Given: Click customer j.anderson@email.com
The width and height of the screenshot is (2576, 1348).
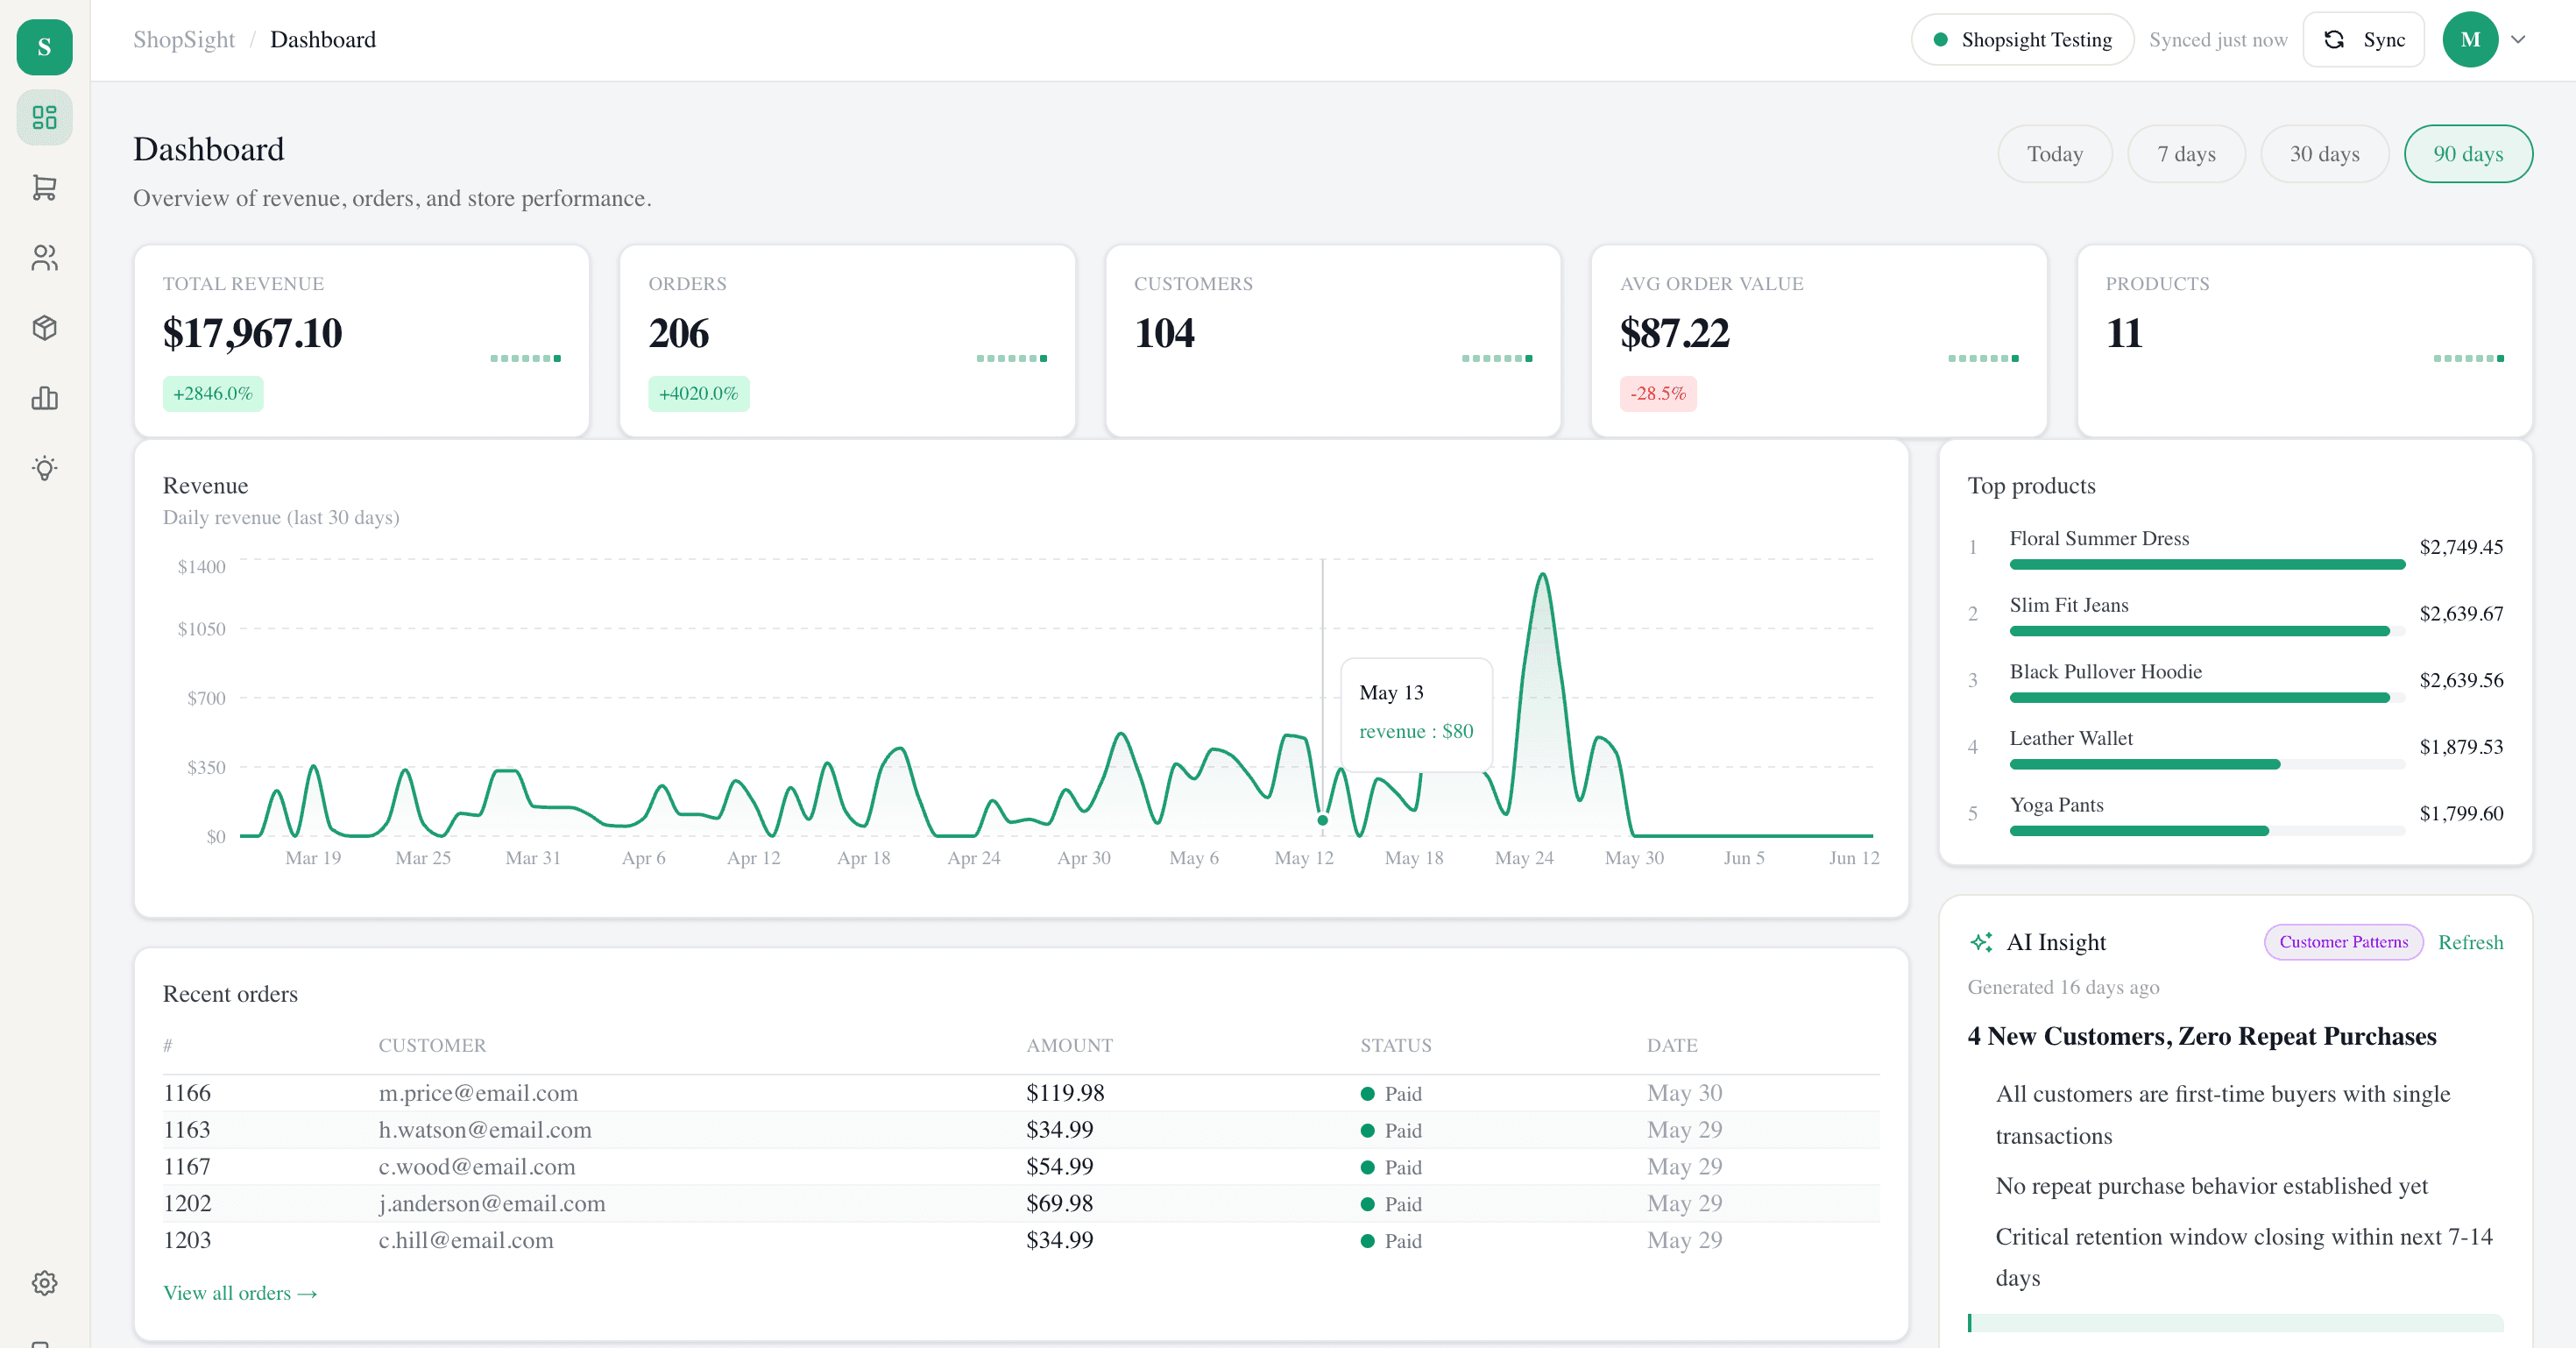Looking at the screenshot, I should coord(492,1203).
